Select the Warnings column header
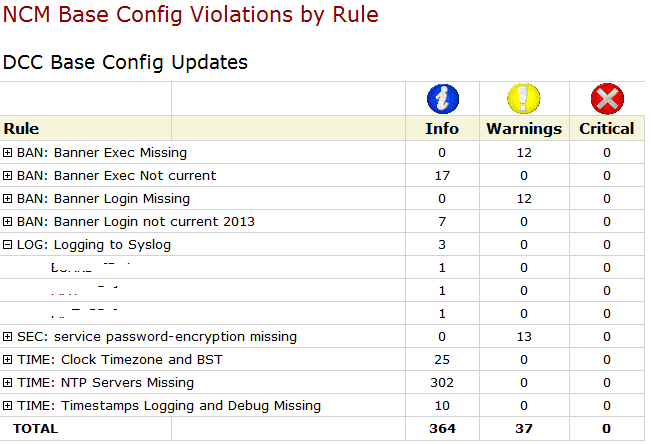 [524, 129]
